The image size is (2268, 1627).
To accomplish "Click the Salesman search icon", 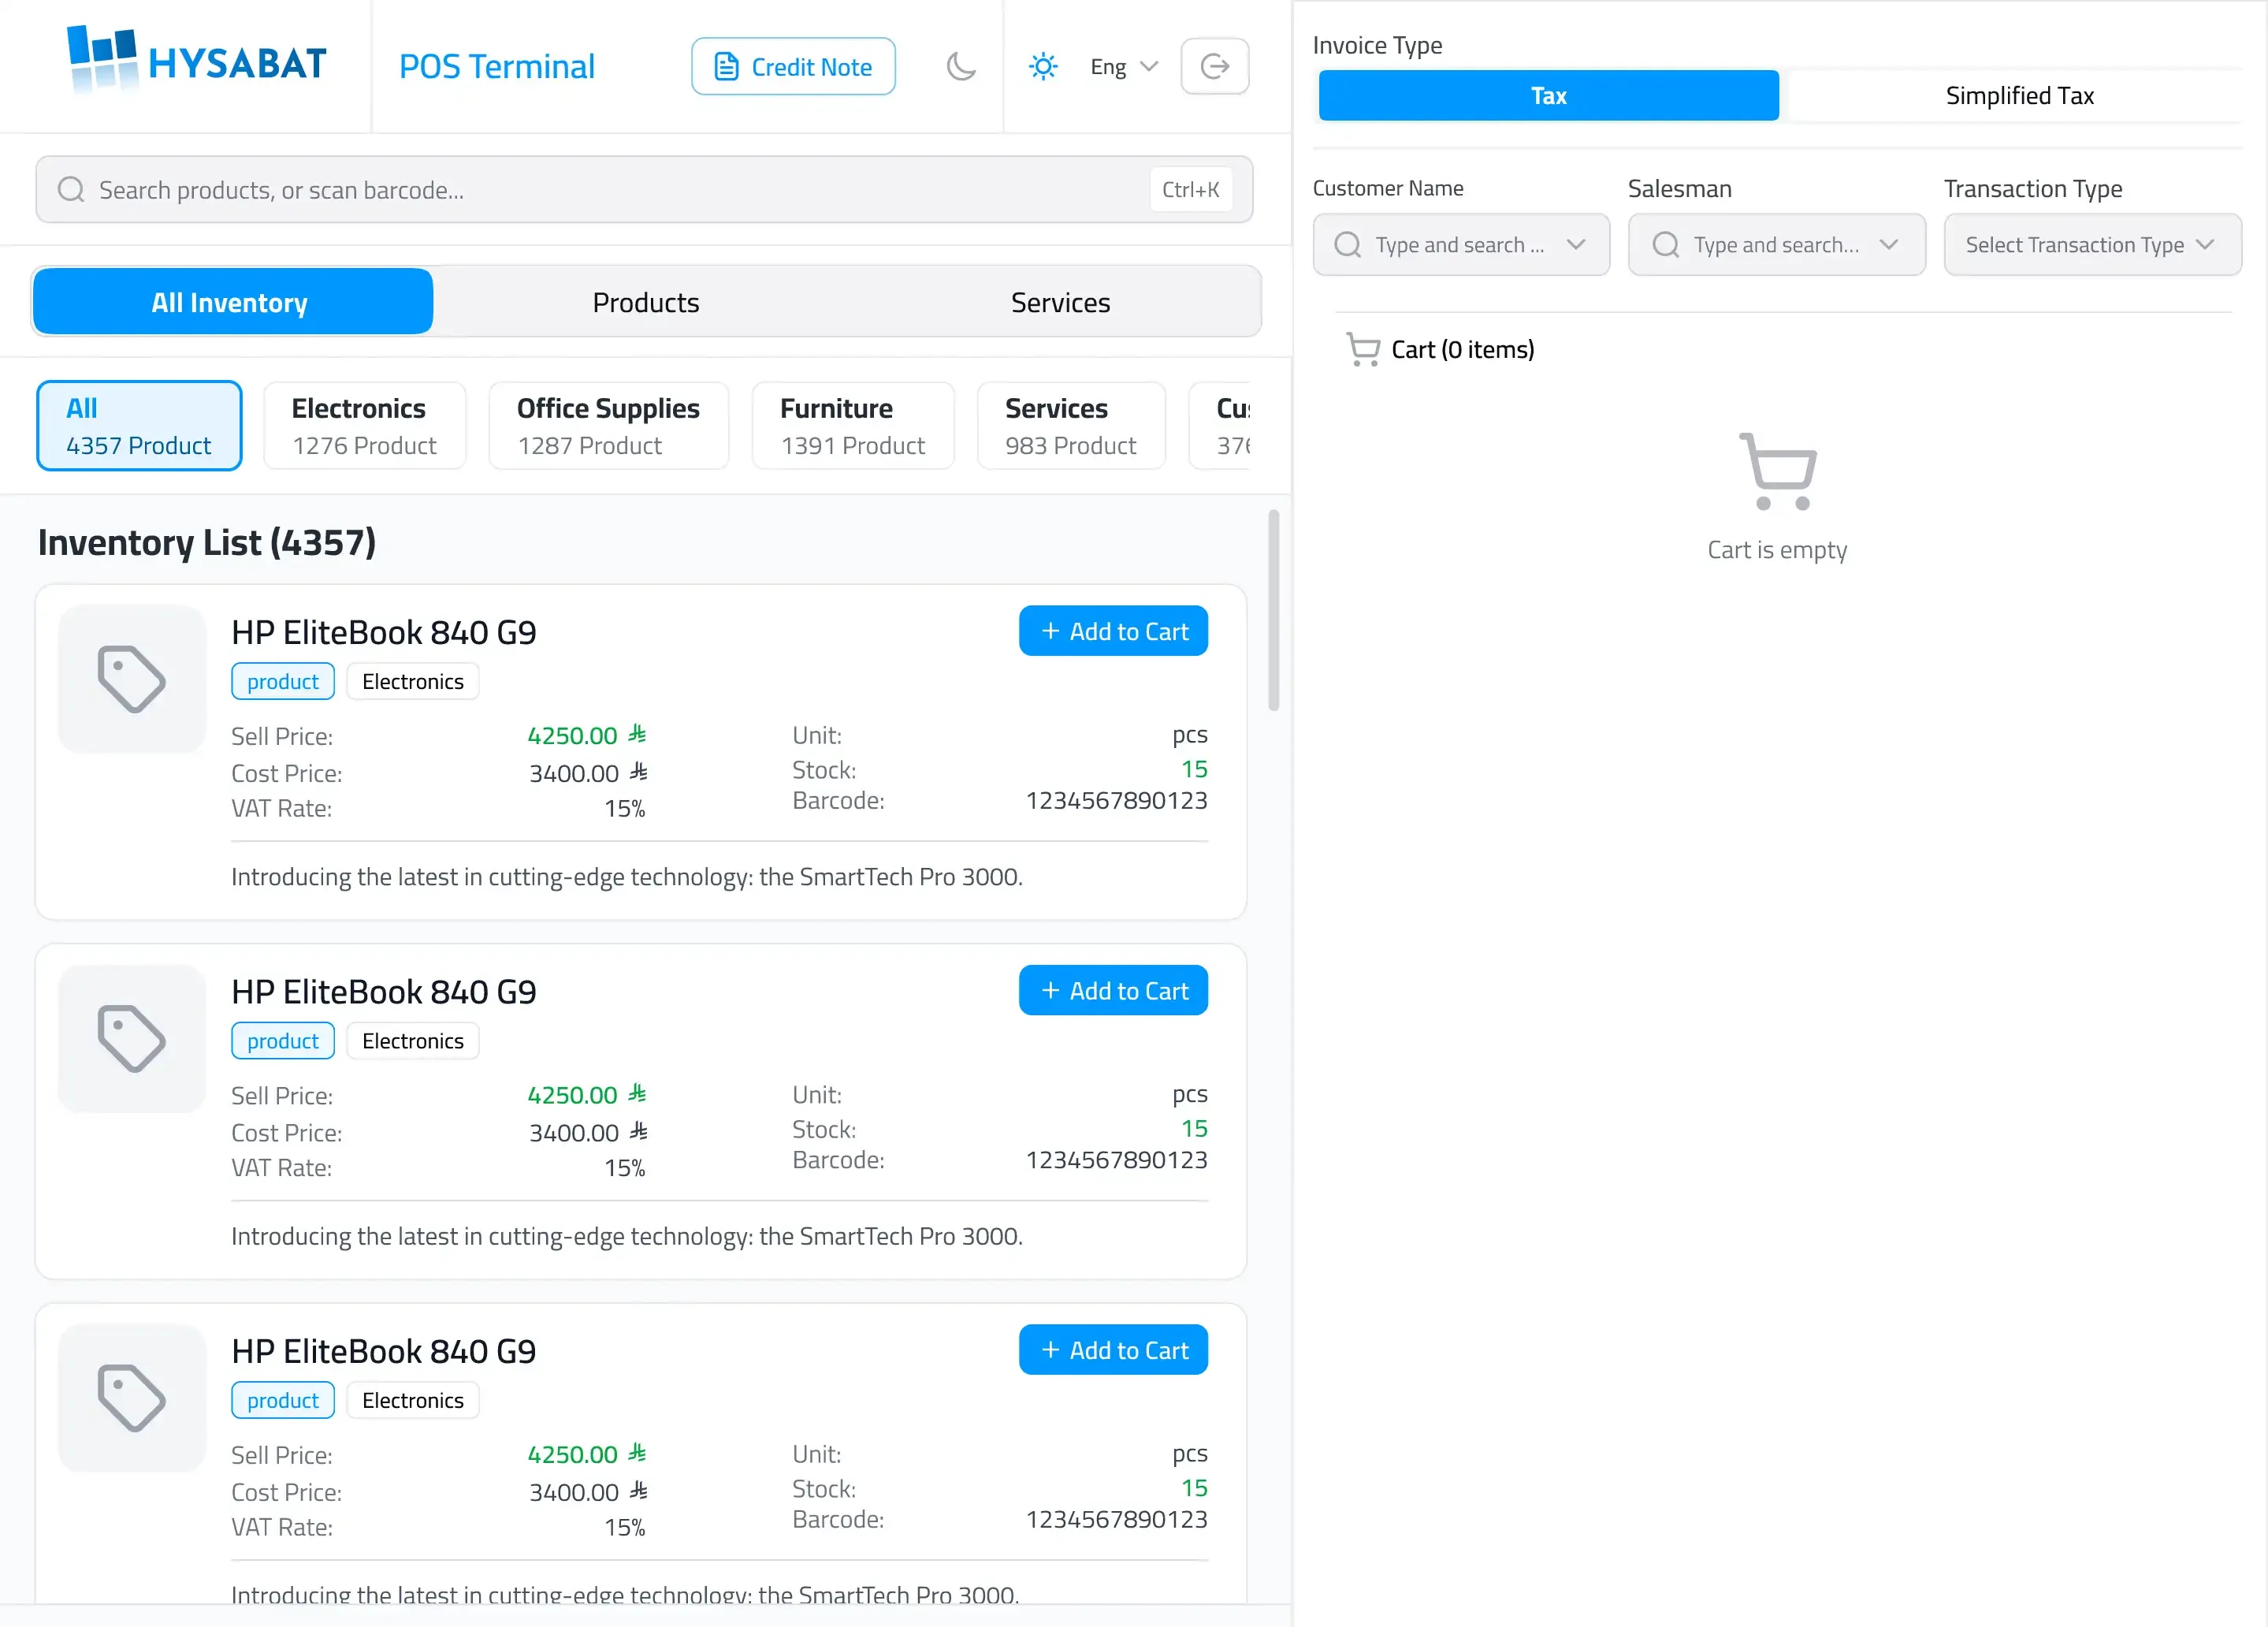I will pyautogui.click(x=1665, y=245).
